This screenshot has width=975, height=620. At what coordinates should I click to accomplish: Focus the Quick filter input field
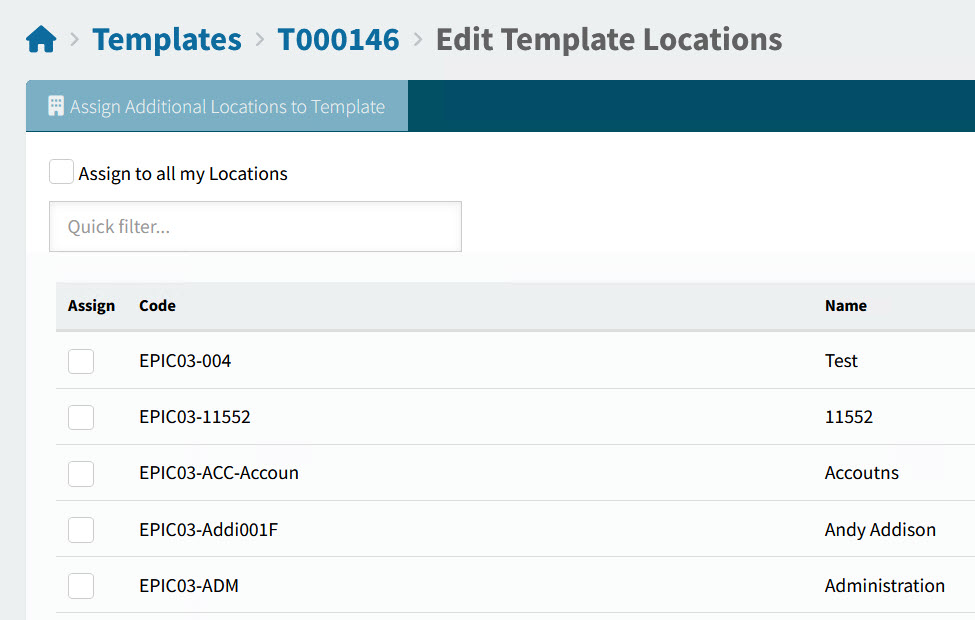tap(255, 227)
